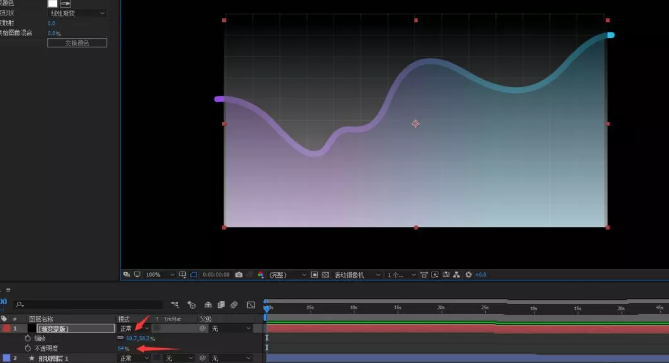
Task: Open layer 2 parent 无 dropdown
Action: click(x=231, y=358)
